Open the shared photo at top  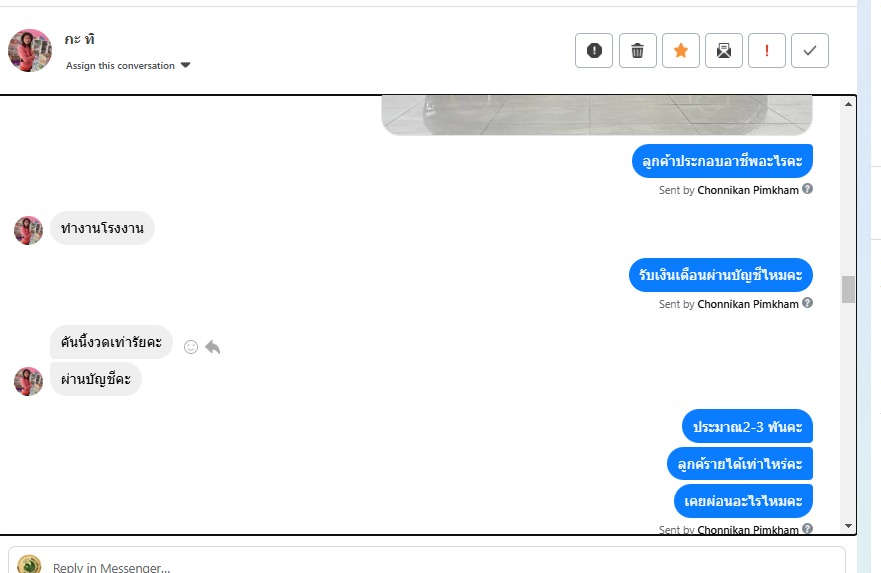pos(597,115)
